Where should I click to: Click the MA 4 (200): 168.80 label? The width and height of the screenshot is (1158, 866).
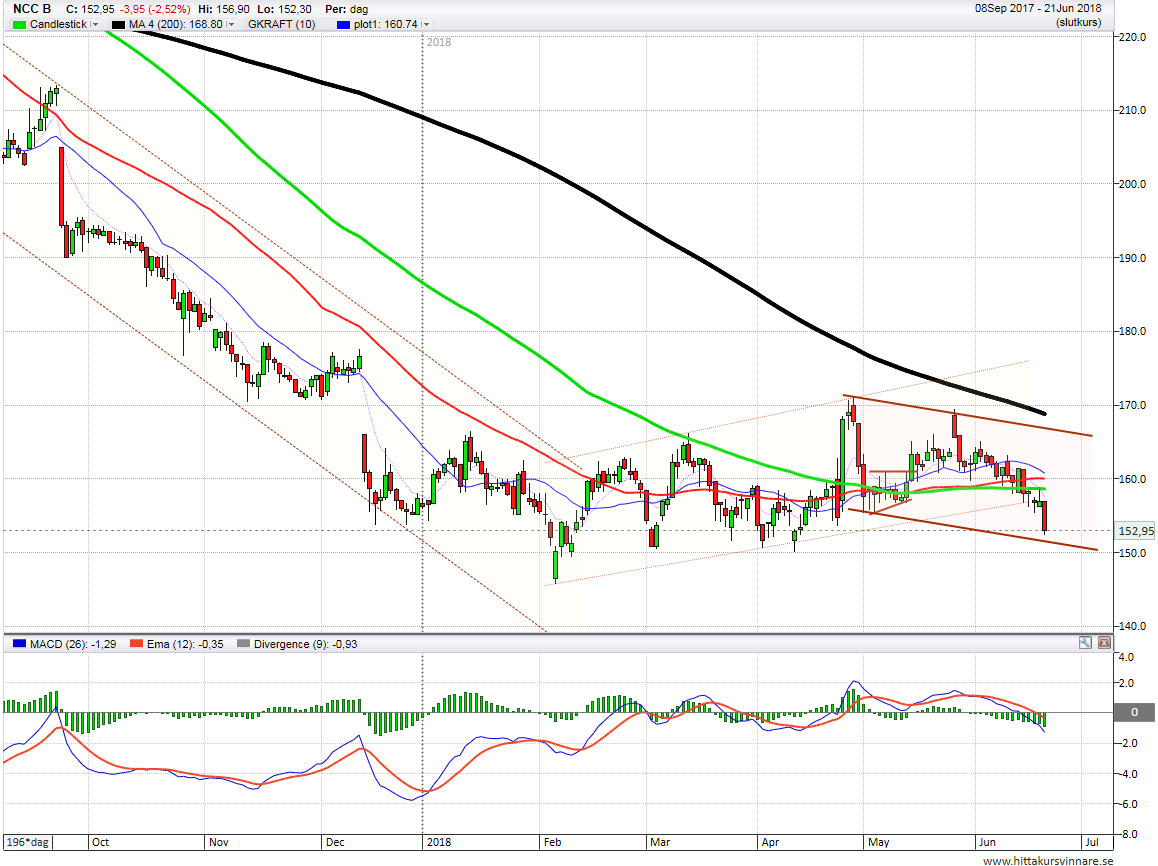click(176, 24)
